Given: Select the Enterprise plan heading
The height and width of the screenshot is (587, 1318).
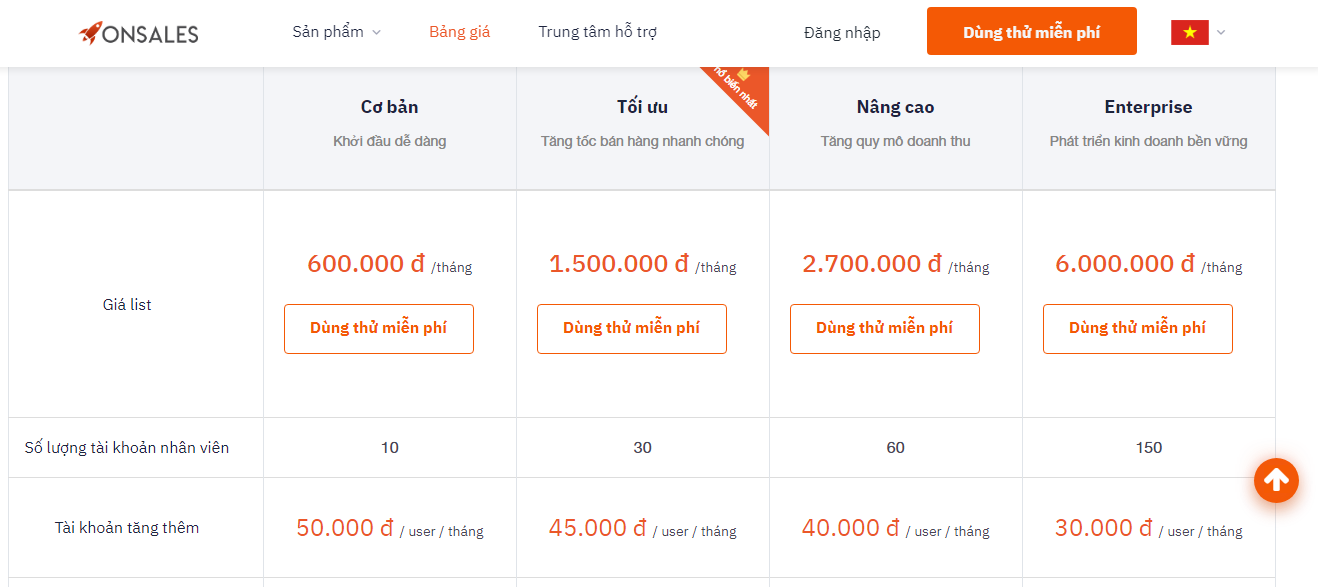Looking at the screenshot, I should point(1148,107).
